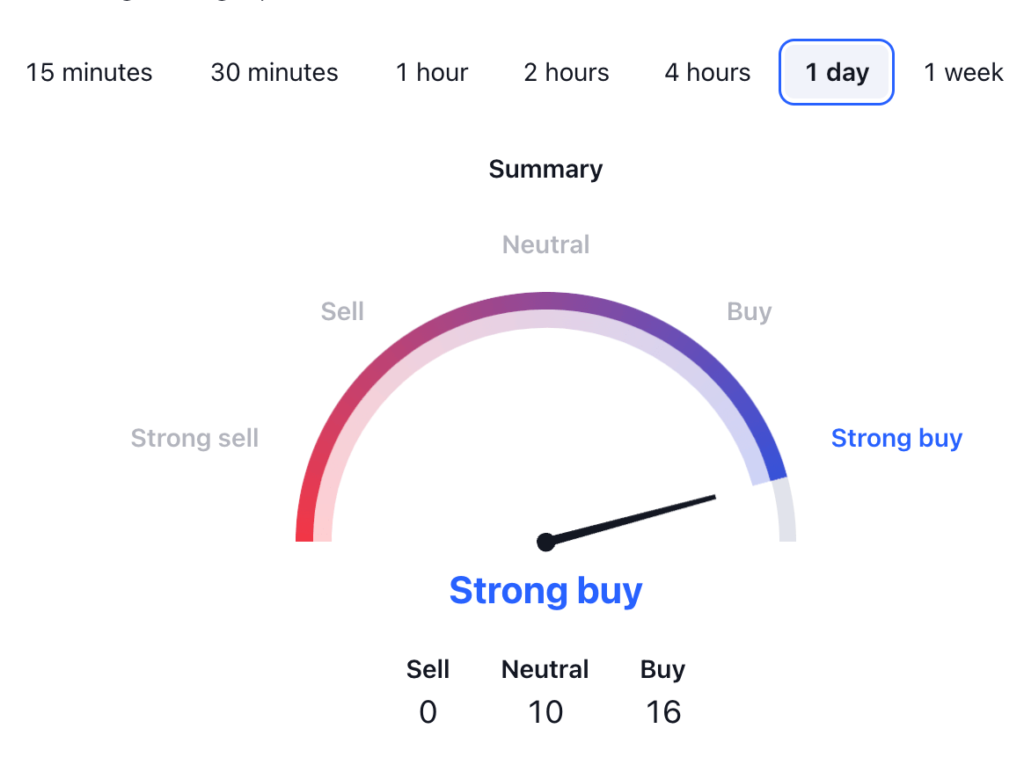This screenshot has height=765, width=1024.
Task: Click the Sell label on the gauge
Action: click(x=342, y=312)
